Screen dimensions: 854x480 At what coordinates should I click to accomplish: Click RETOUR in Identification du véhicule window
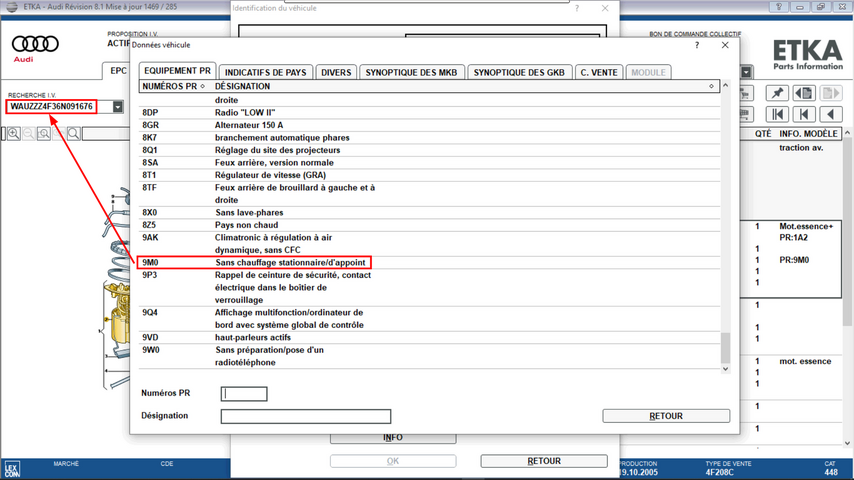(x=544, y=461)
